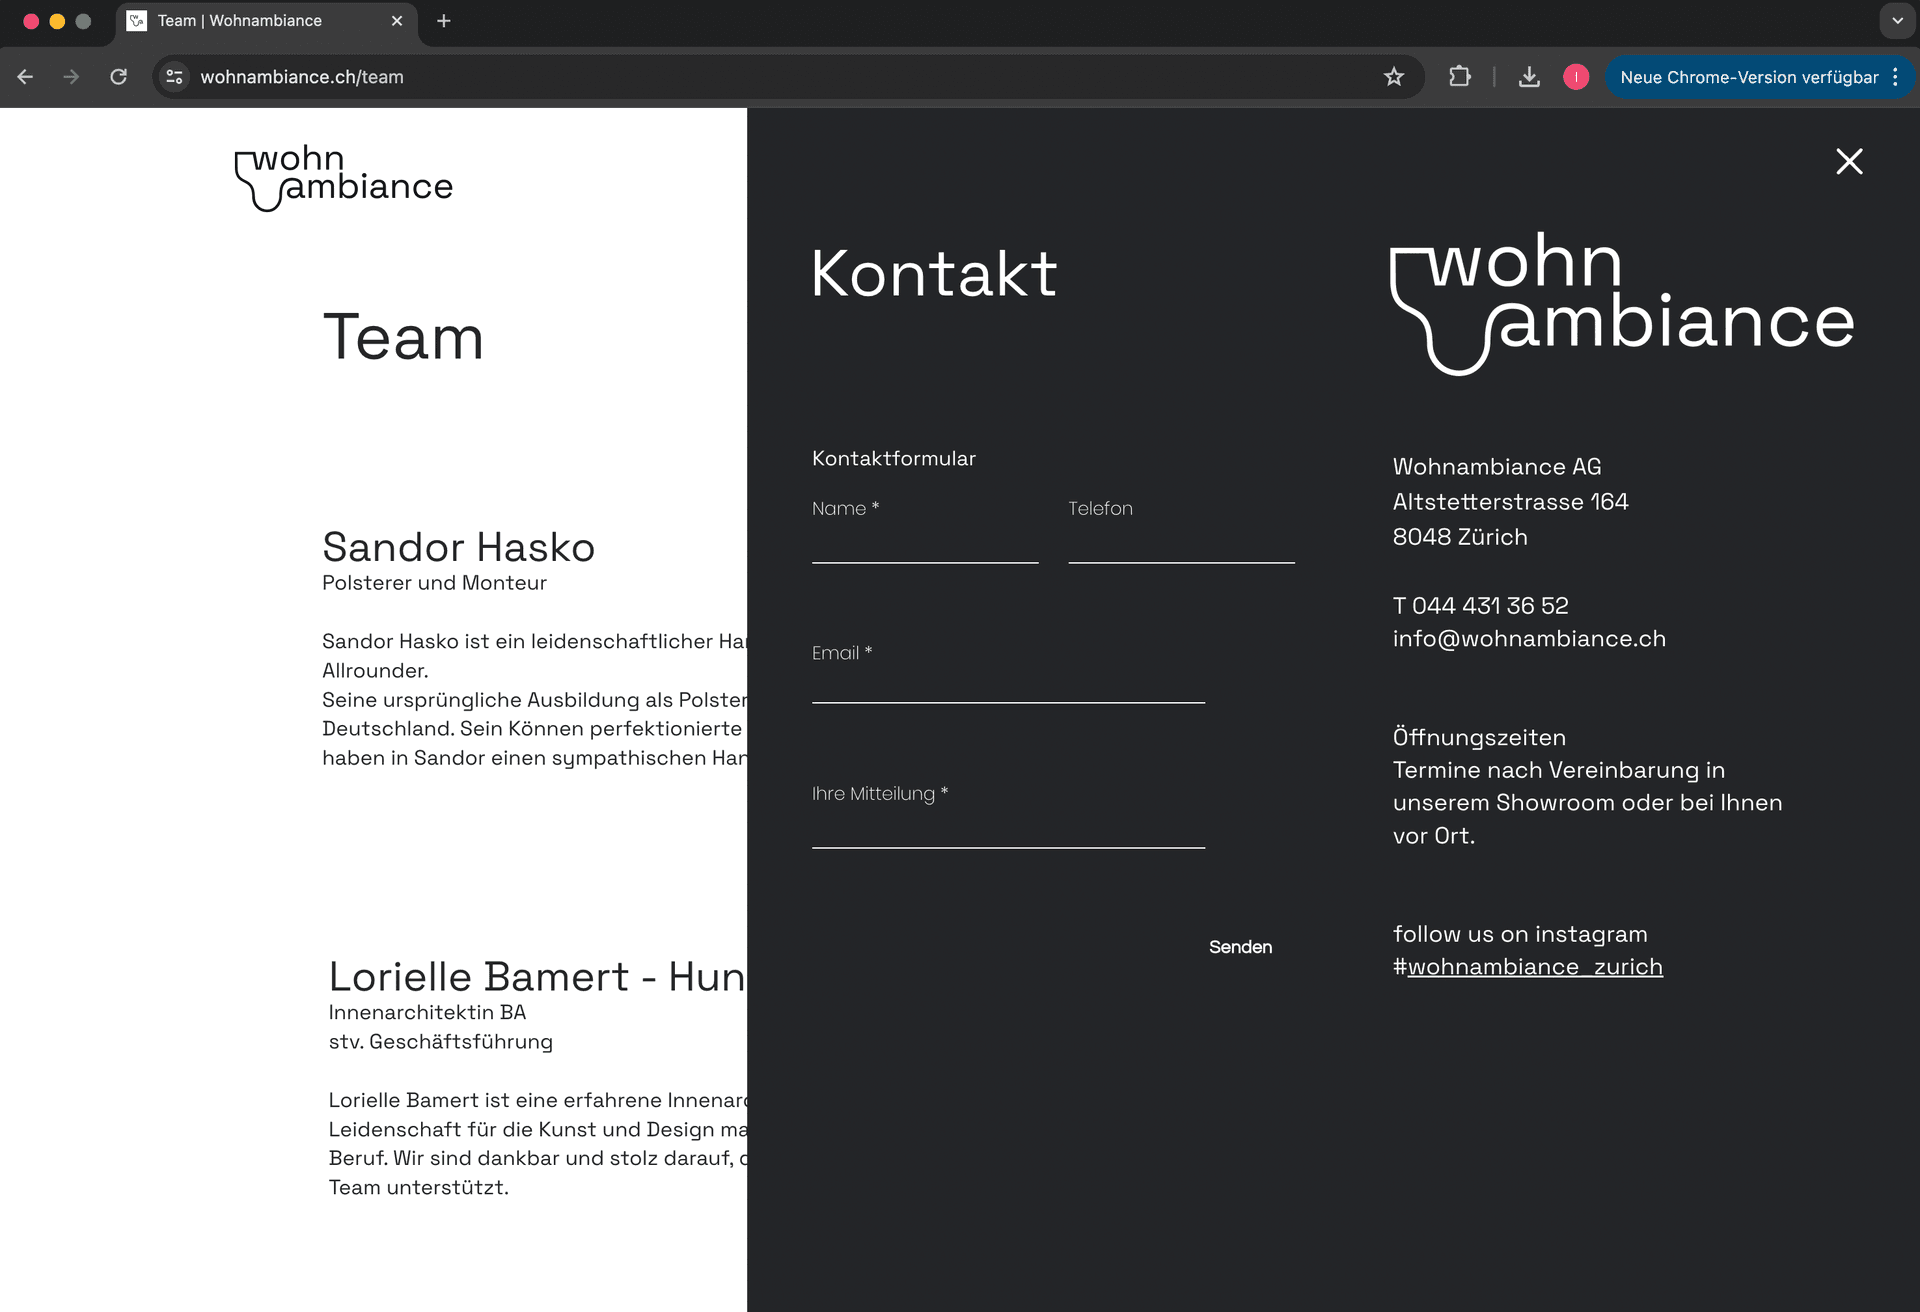Focus the Telefon input field
1920x1312 pixels.
(x=1180, y=545)
